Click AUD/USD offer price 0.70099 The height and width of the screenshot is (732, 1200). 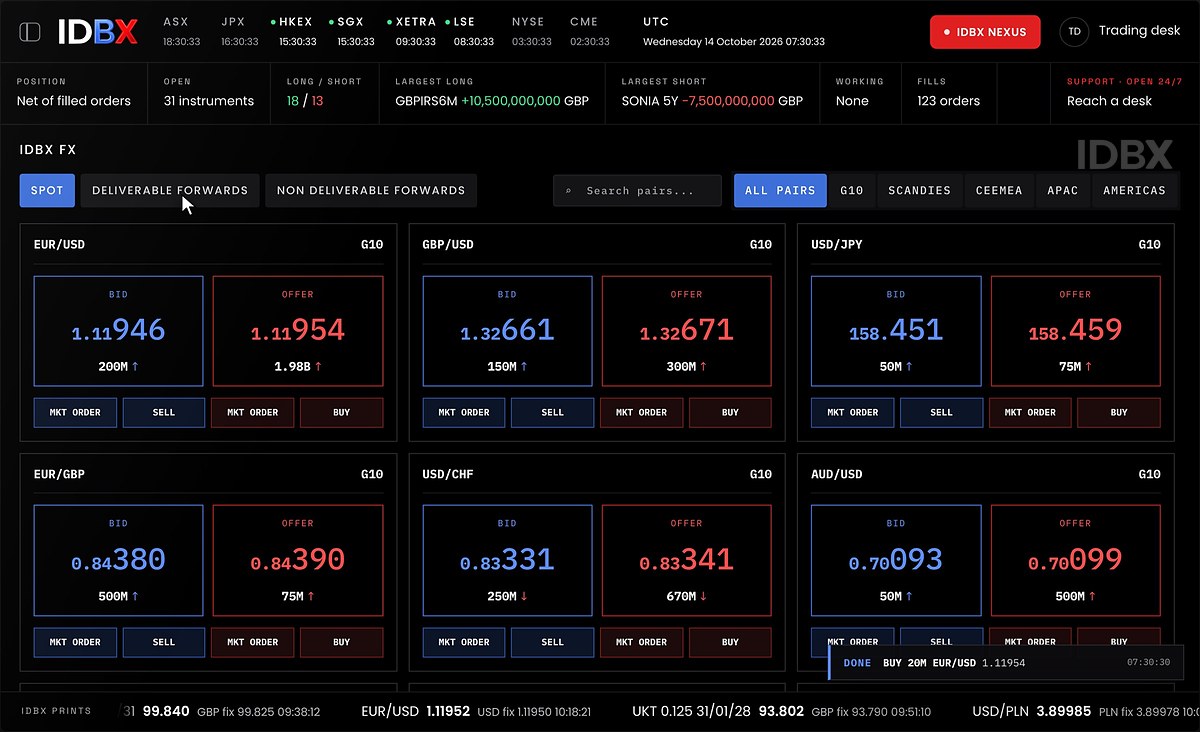[x=1075, y=561]
